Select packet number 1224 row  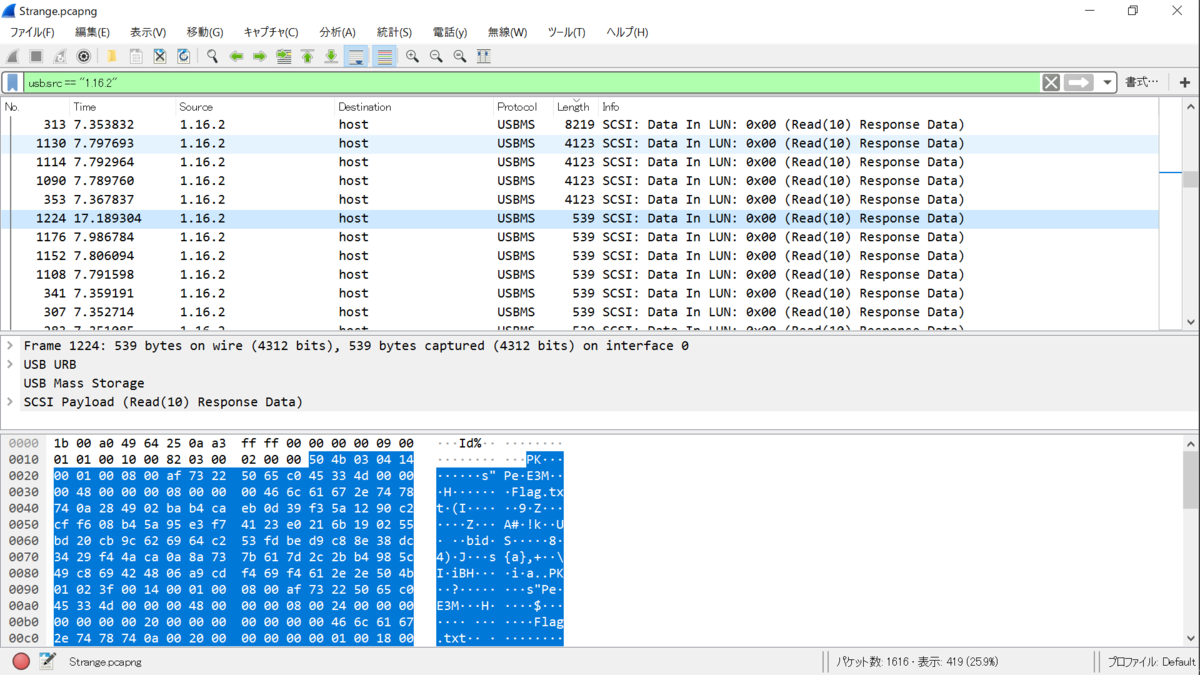[580, 218]
